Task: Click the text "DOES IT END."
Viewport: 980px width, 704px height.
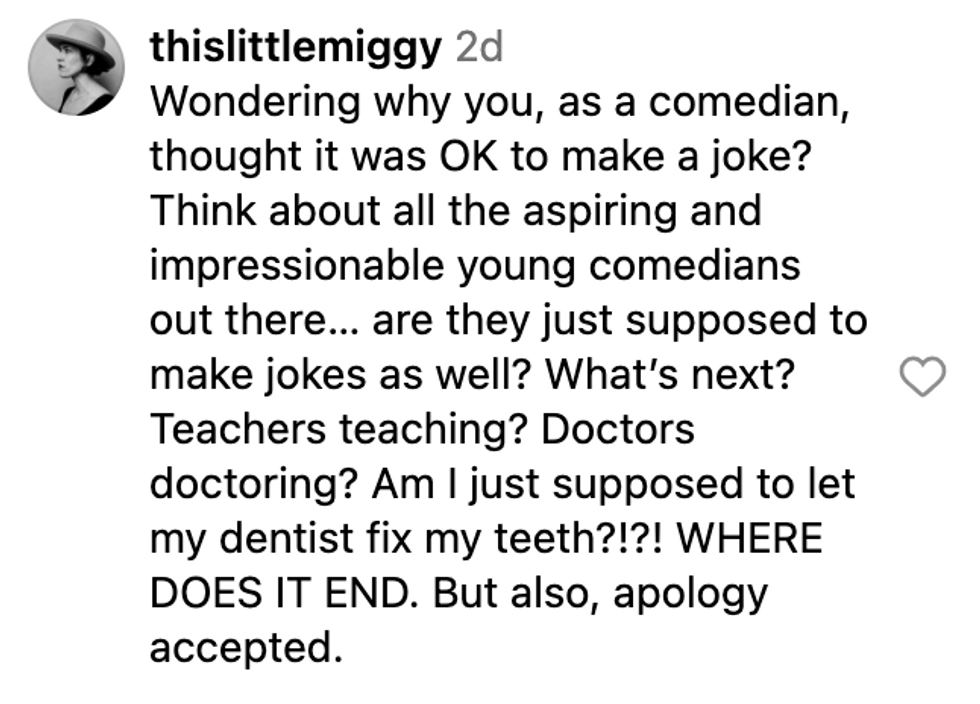Action: (283, 593)
